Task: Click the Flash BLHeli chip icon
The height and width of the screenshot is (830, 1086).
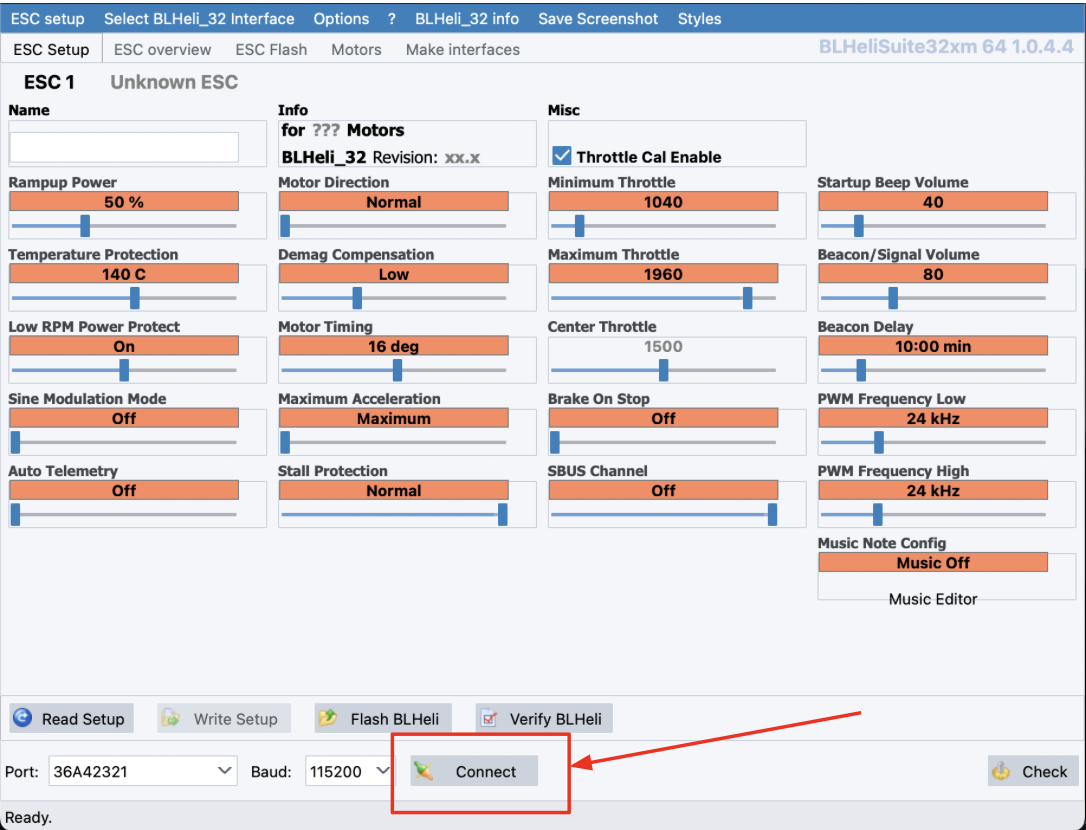Action: point(327,718)
